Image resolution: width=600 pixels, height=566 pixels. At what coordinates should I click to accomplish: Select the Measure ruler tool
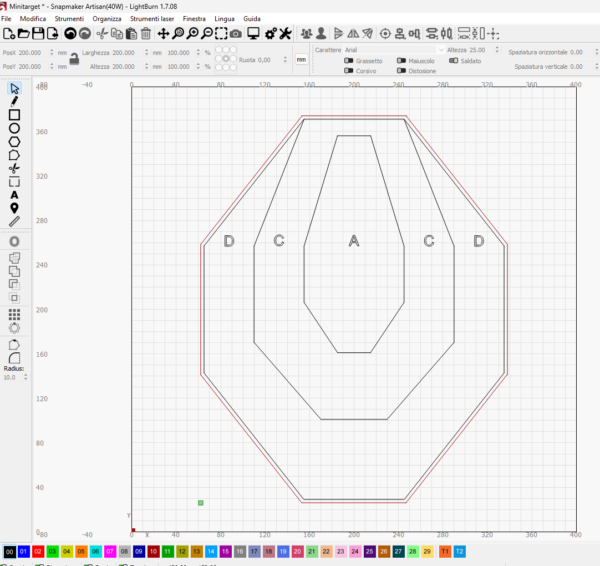point(14,222)
